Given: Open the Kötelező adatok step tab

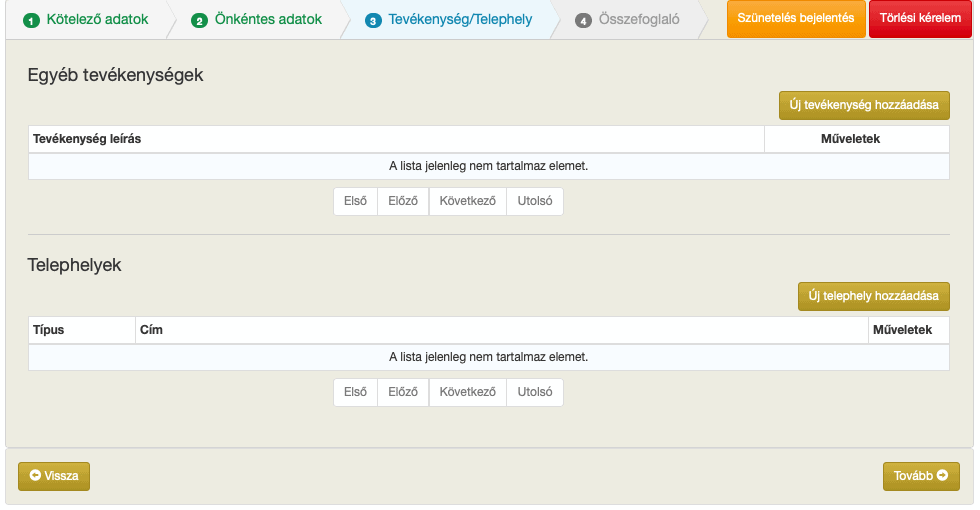Looking at the screenshot, I should coord(86,19).
